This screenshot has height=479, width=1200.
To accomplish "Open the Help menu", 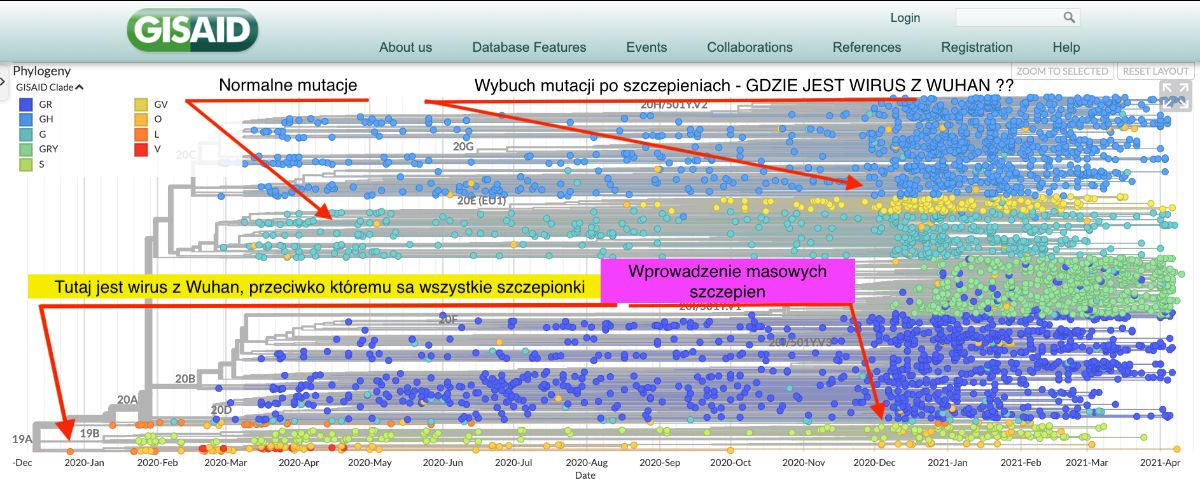I will (1066, 47).
